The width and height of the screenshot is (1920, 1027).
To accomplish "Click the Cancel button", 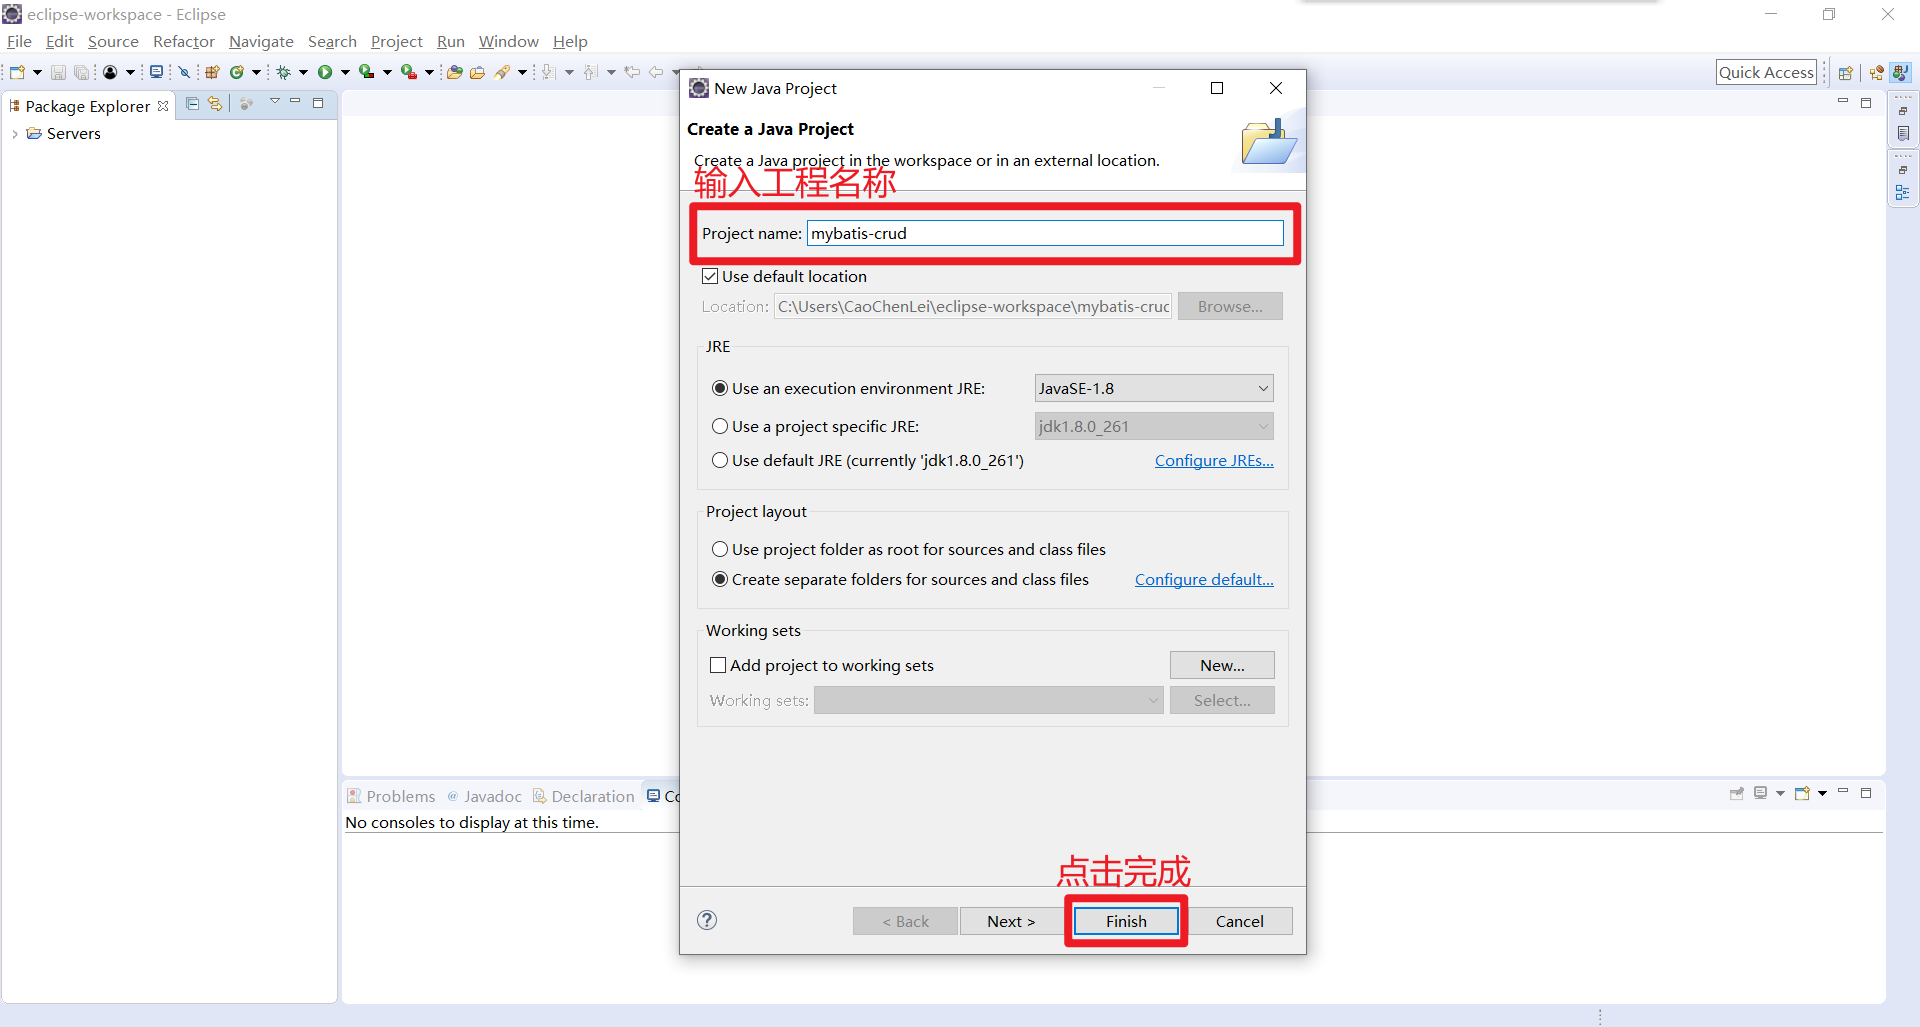I will click(x=1240, y=921).
